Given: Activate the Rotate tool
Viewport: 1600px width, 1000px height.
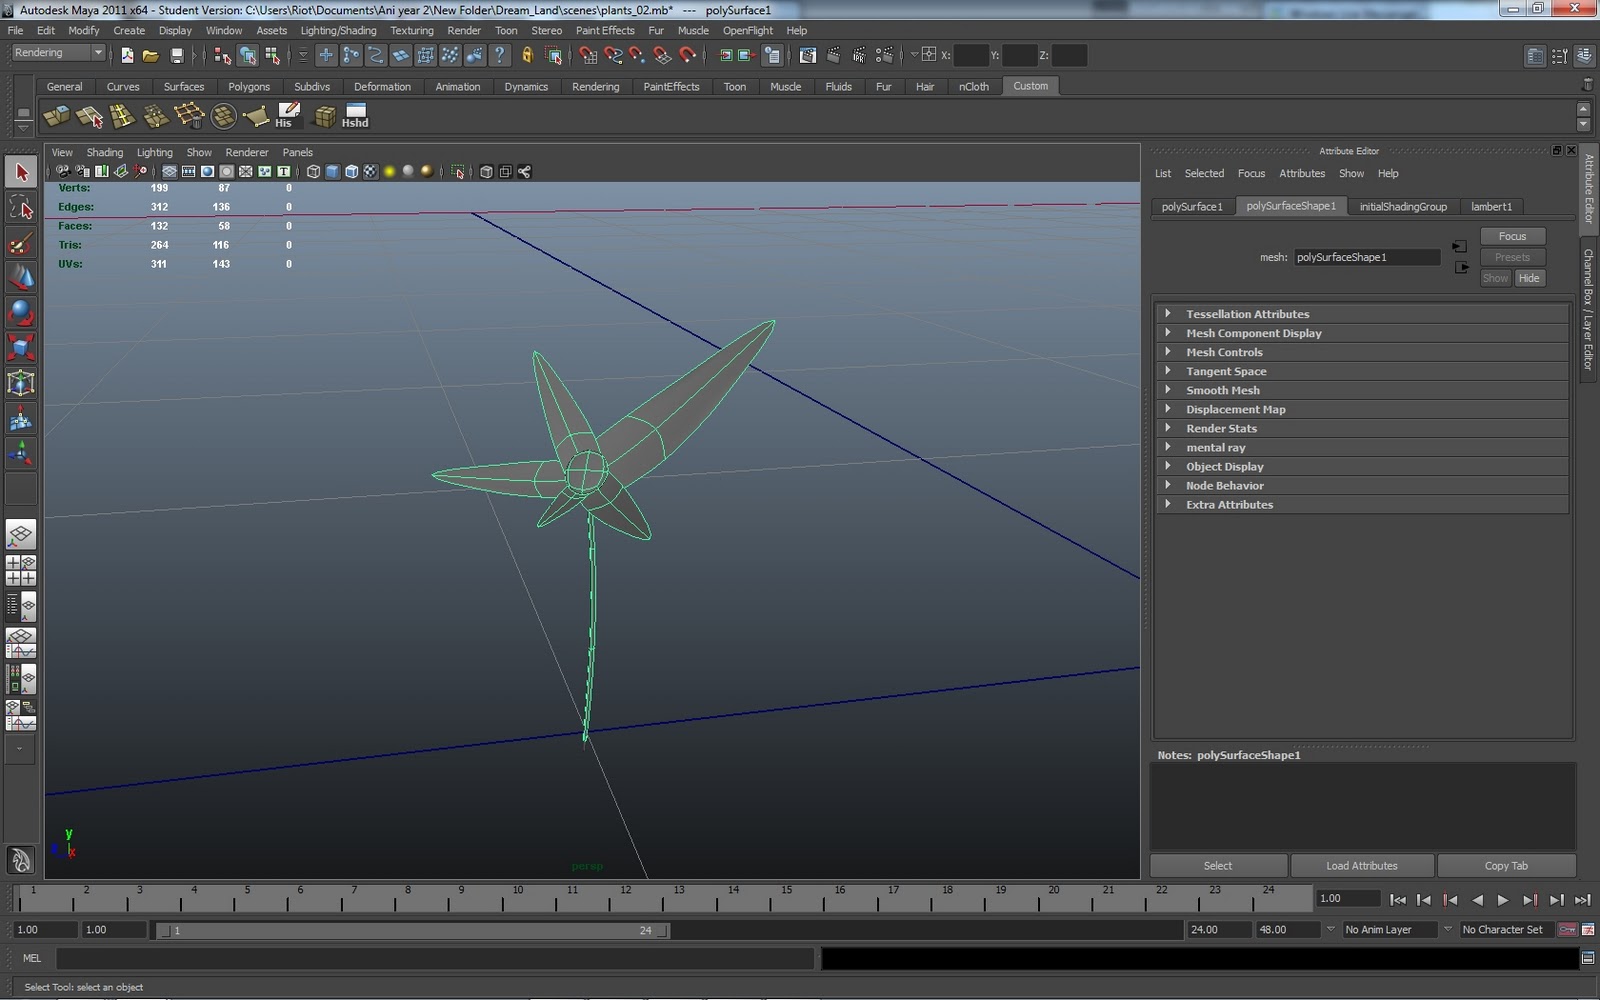Looking at the screenshot, I should [21, 313].
